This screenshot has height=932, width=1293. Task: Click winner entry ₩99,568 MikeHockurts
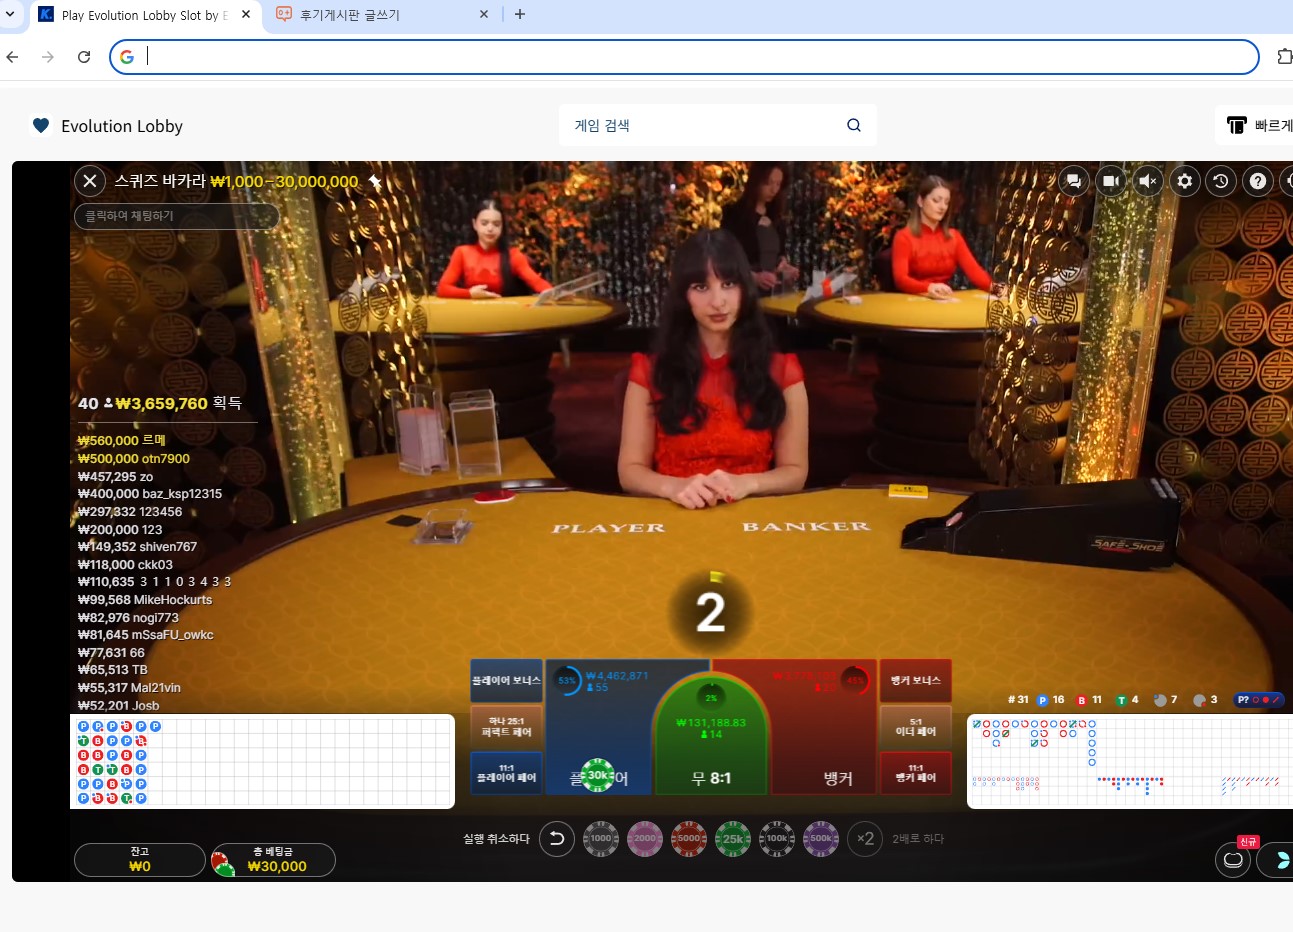[x=145, y=600]
